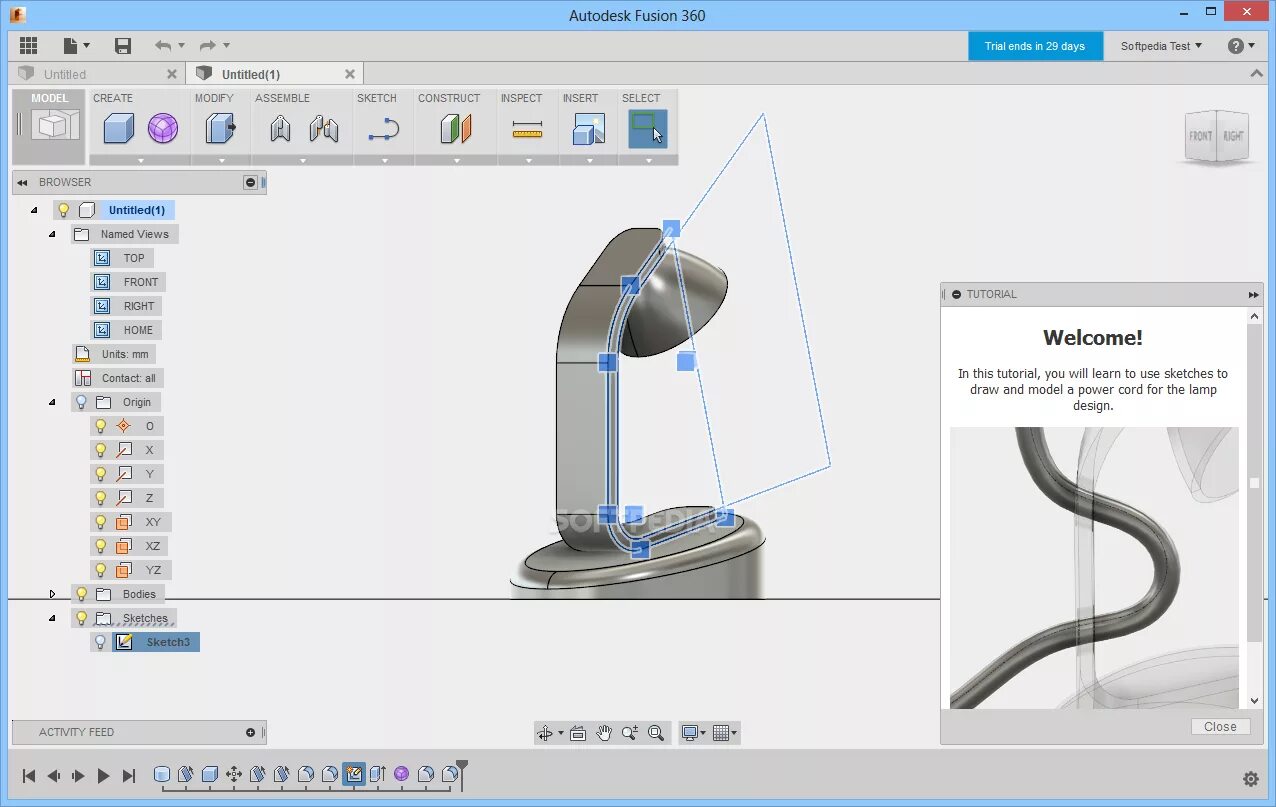Open the Grid and Snaps menu
1276x807 pixels.
pos(726,733)
